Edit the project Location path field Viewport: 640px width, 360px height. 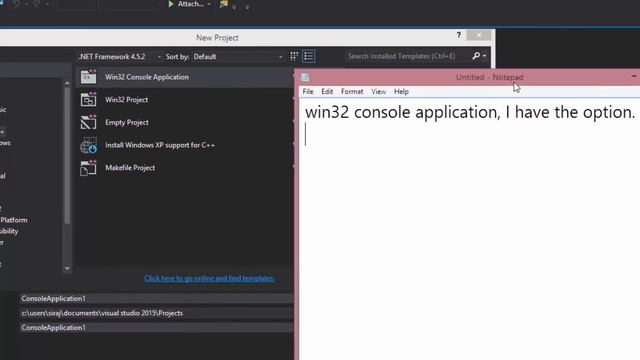pyautogui.click(x=156, y=313)
